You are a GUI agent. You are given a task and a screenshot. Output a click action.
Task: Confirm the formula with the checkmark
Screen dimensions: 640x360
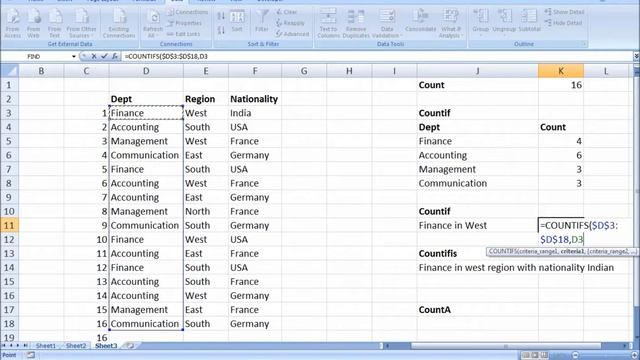pyautogui.click(x=104, y=56)
